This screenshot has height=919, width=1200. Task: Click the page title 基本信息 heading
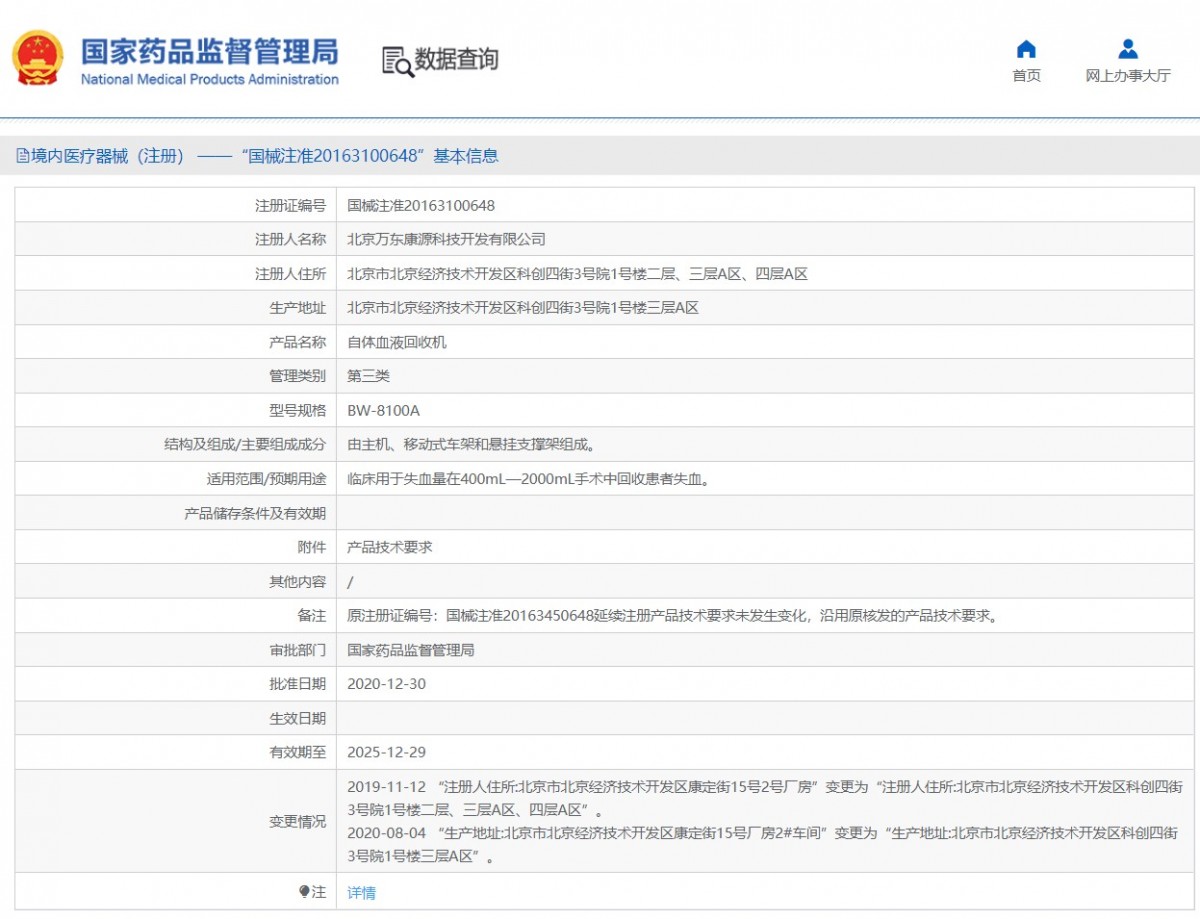tap(465, 156)
